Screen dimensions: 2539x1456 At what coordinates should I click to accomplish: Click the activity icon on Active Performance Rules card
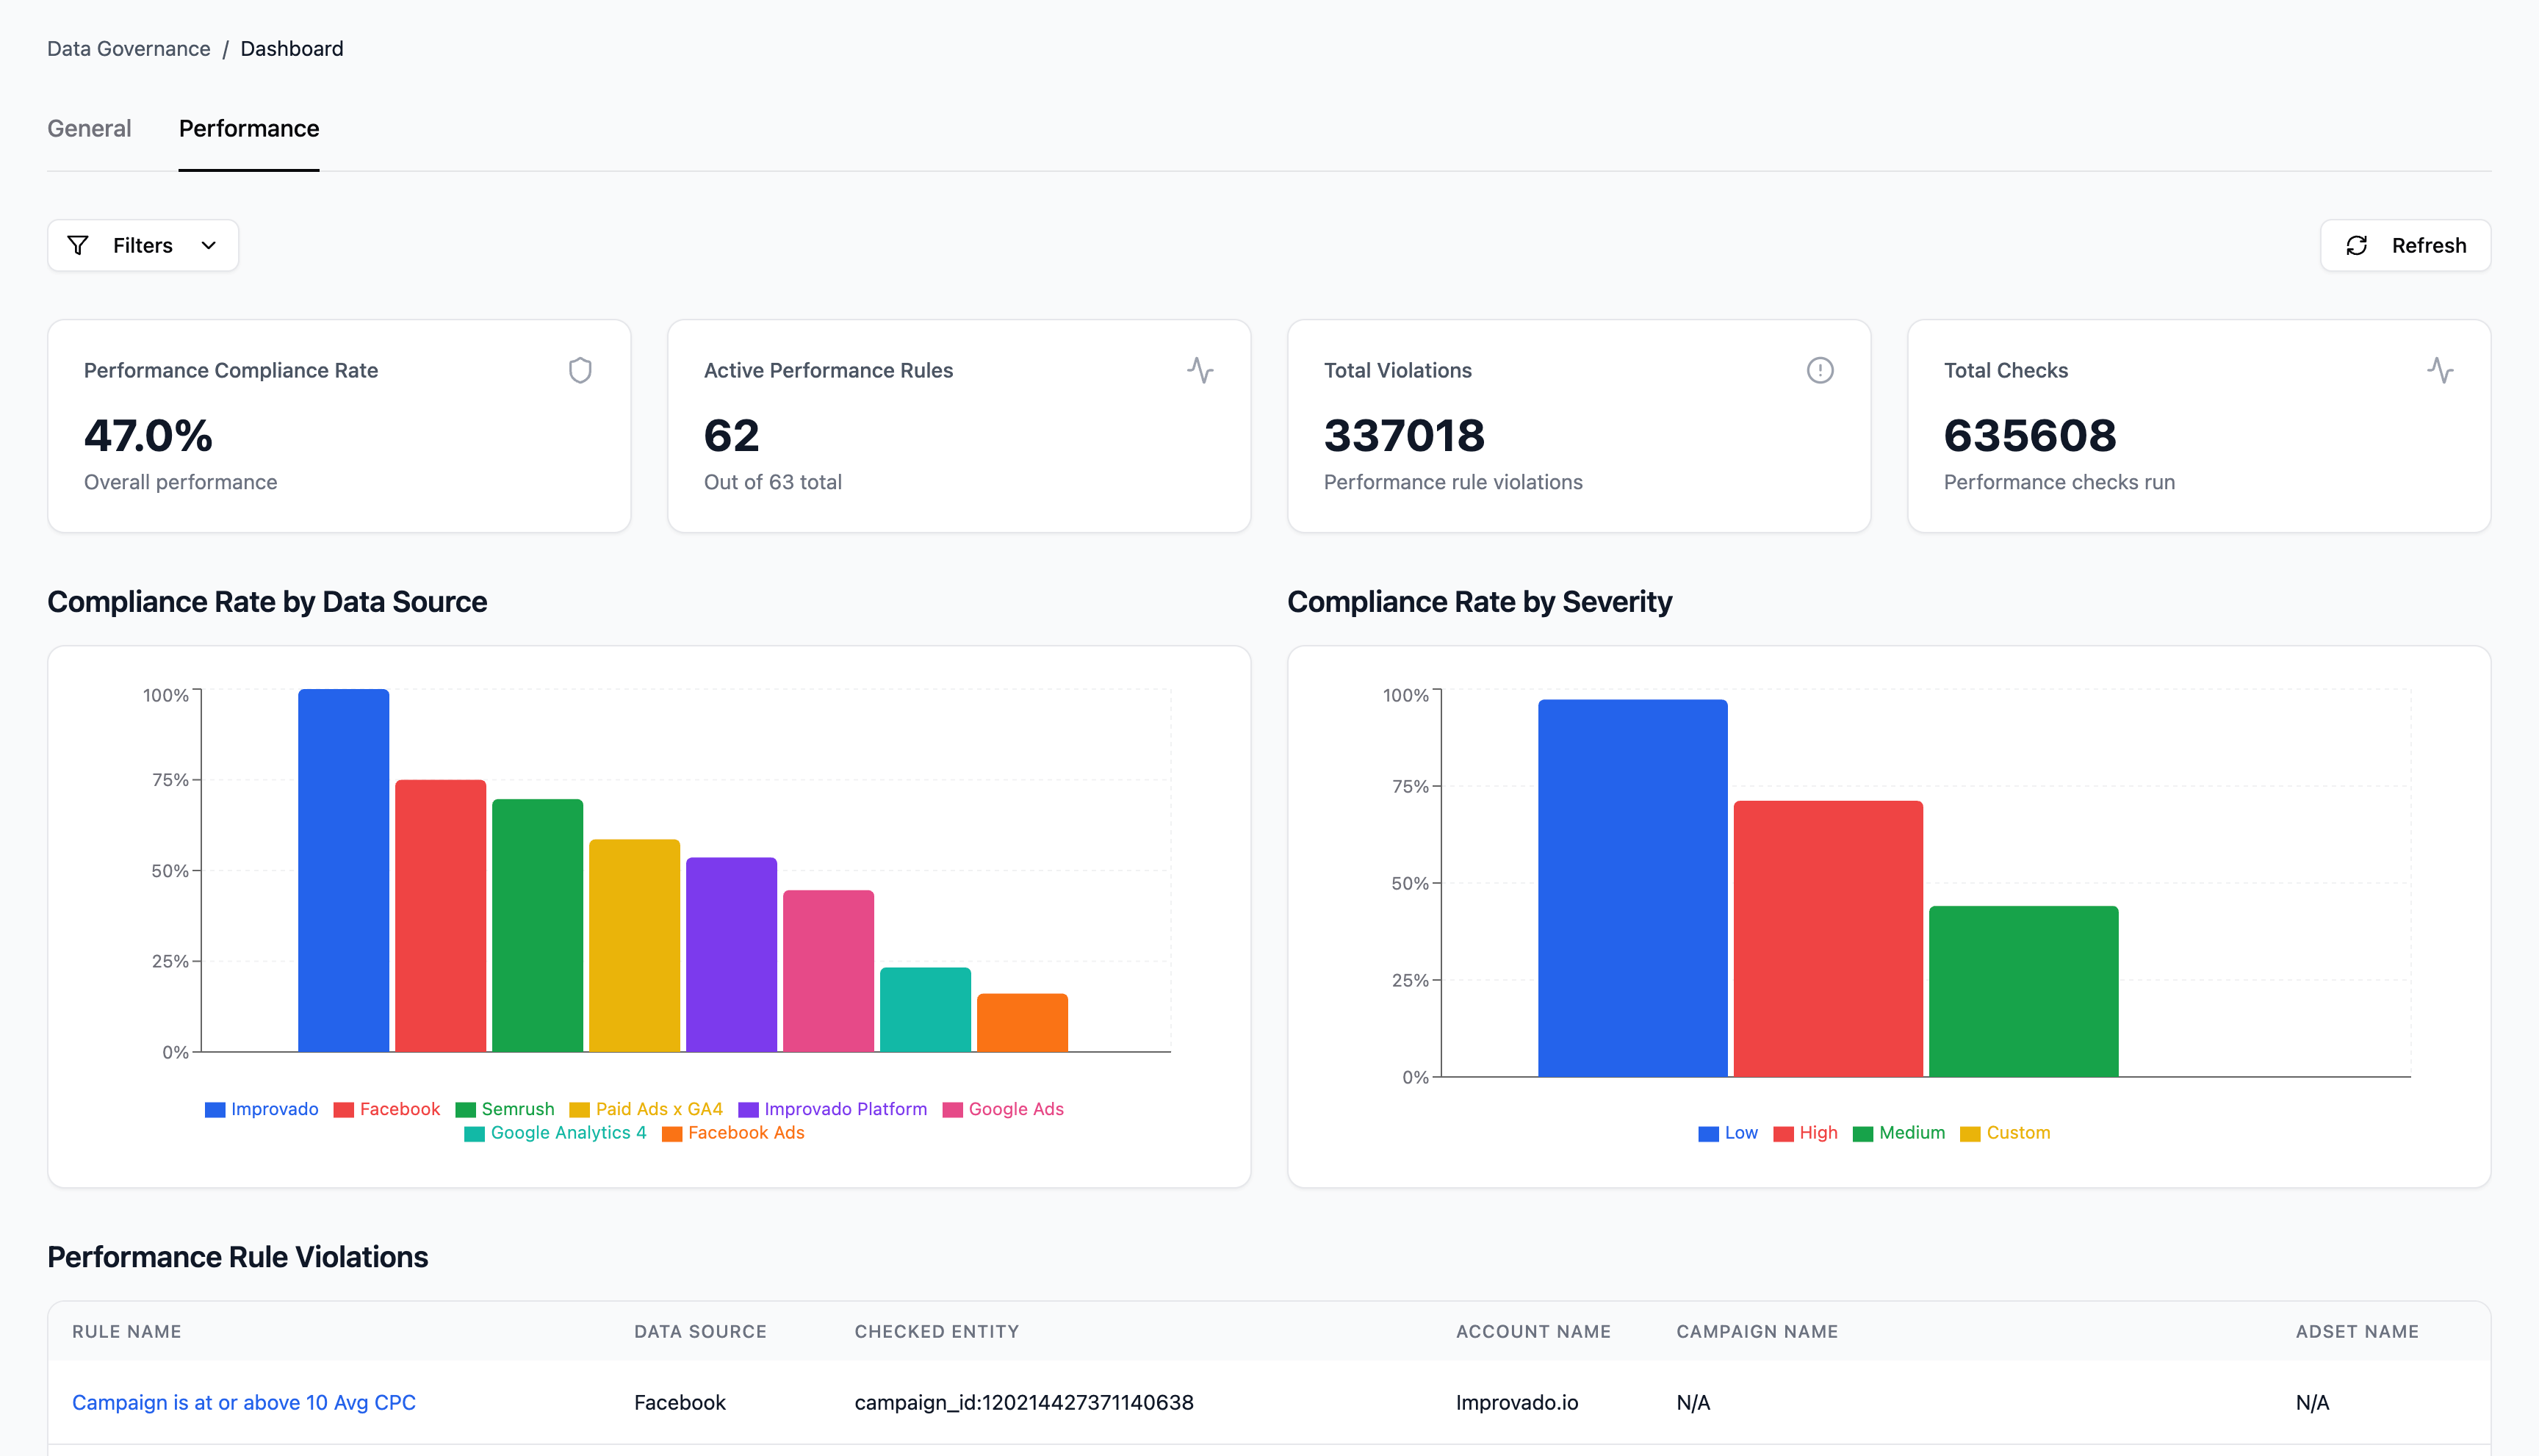point(1200,370)
